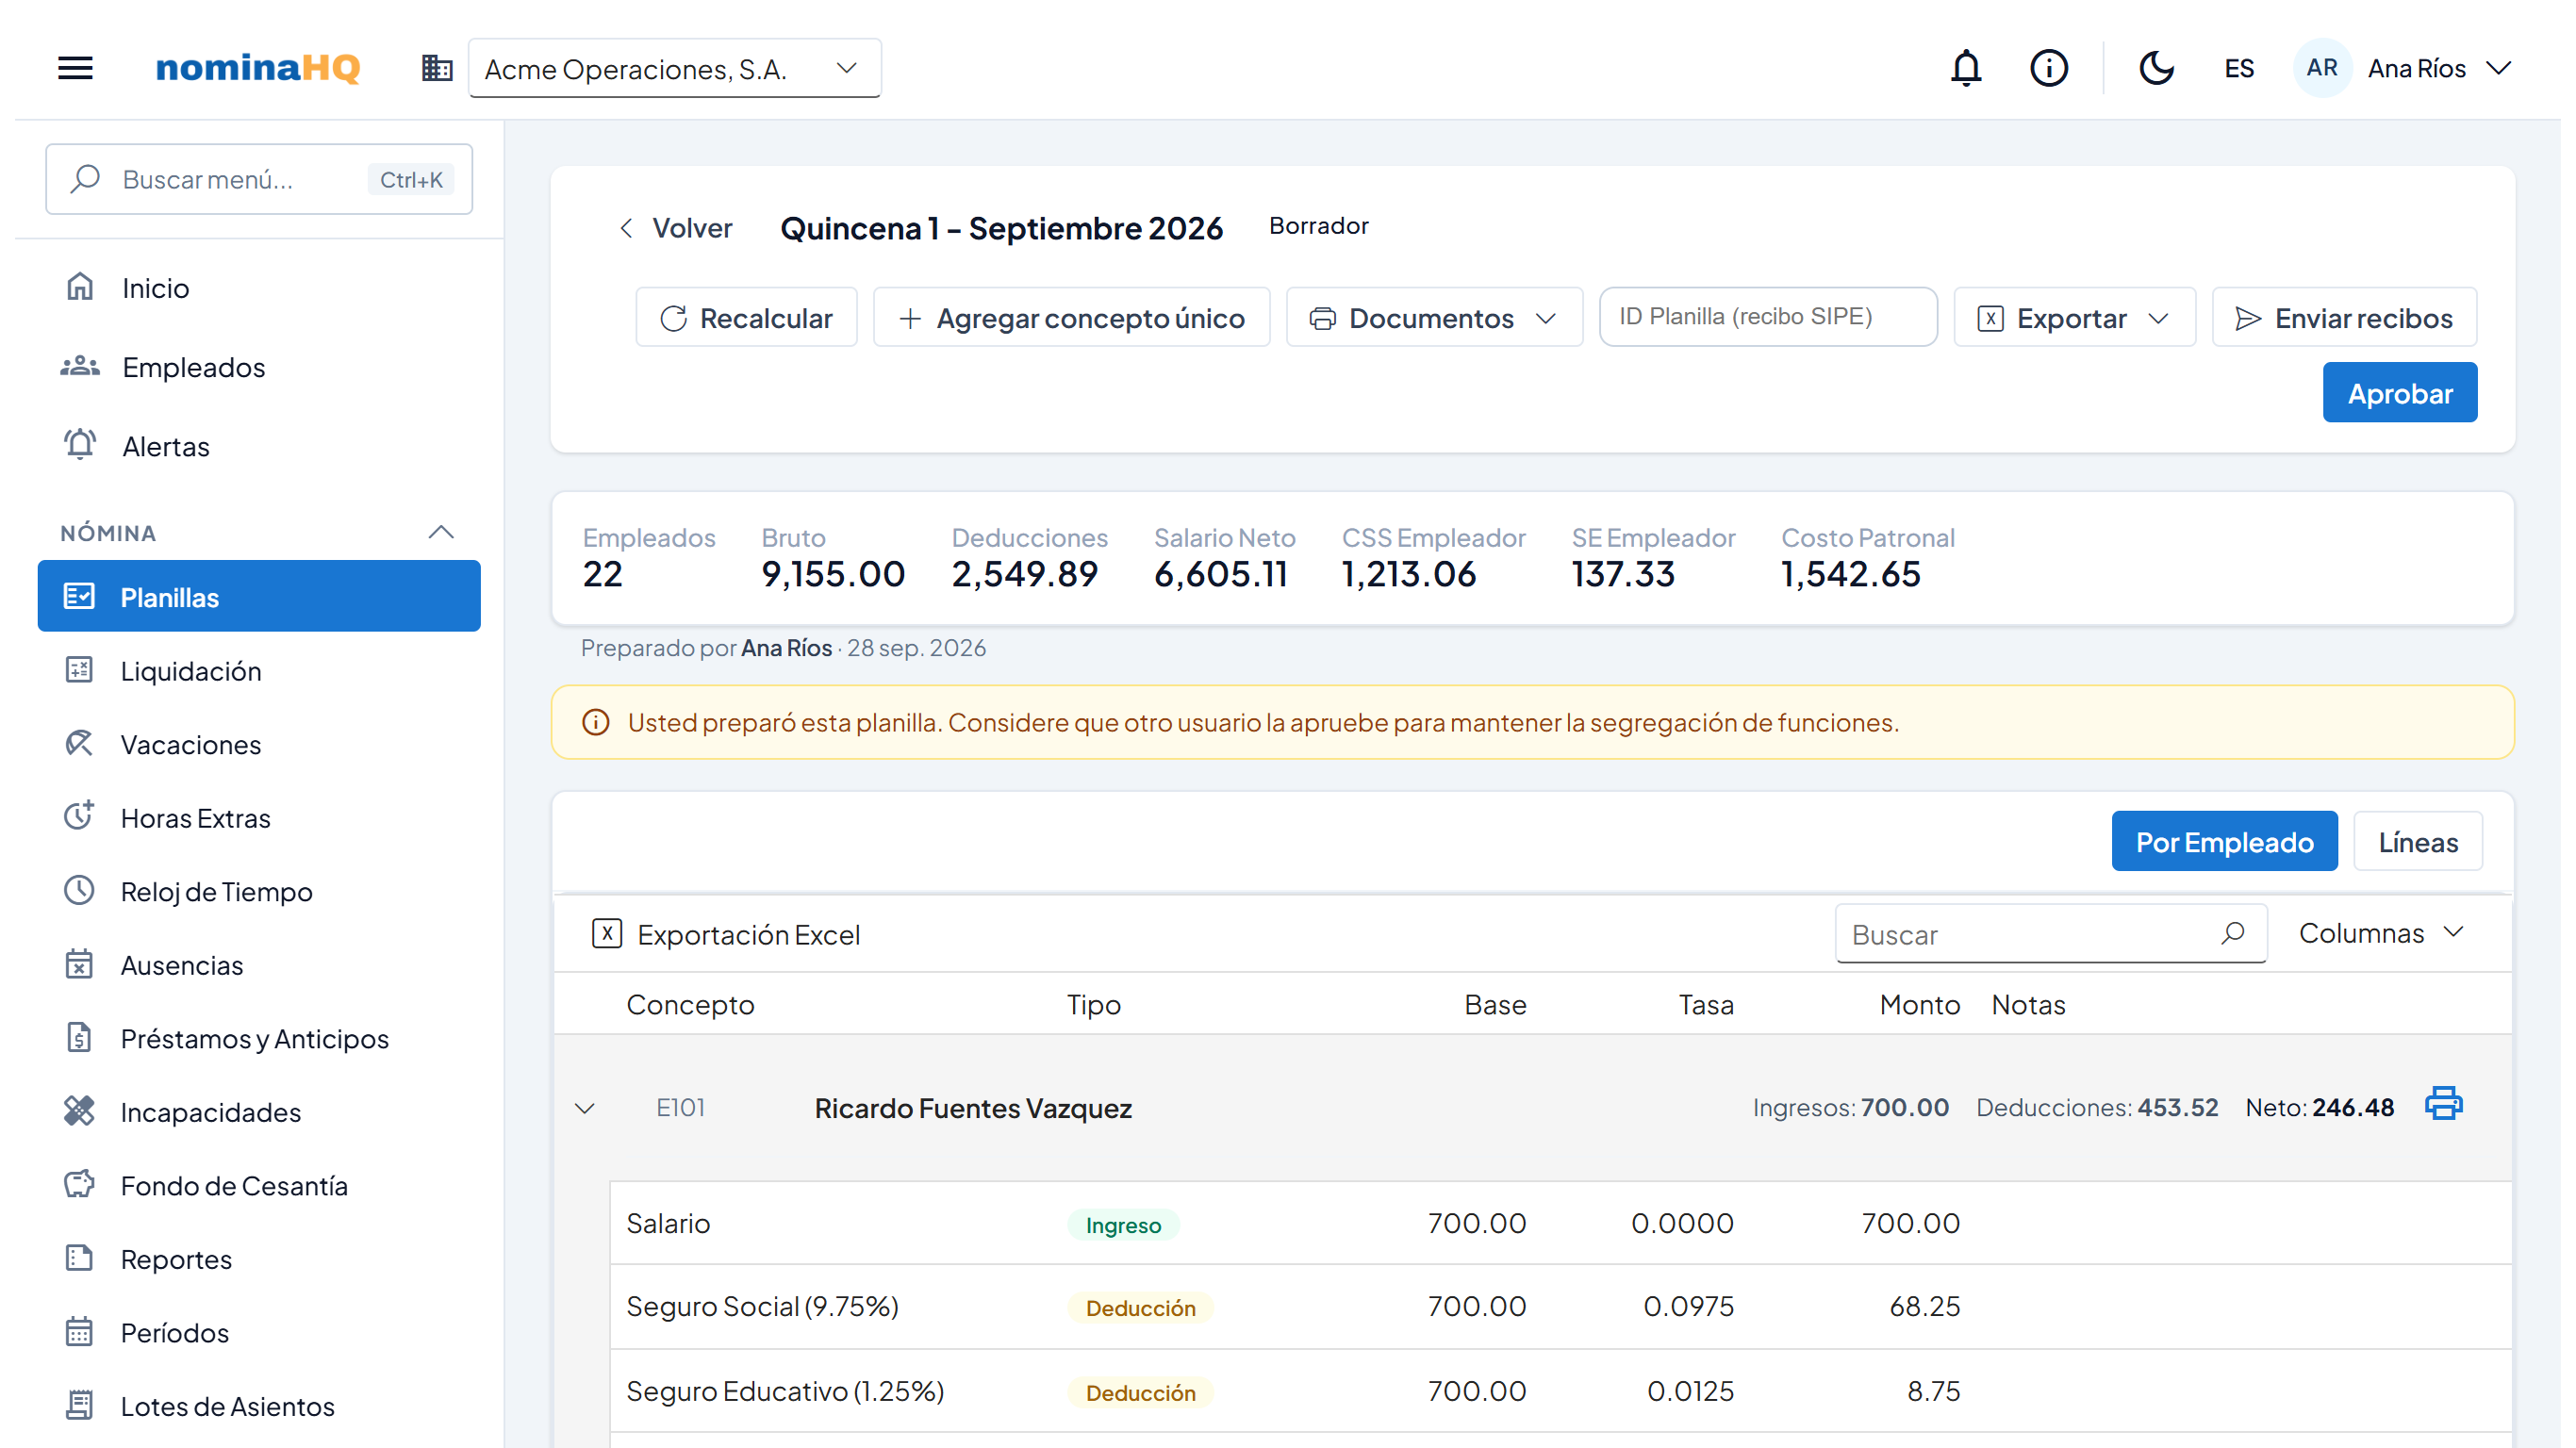2576x1448 pixels.
Task: Select Planillas menu item
Action: coord(259,596)
